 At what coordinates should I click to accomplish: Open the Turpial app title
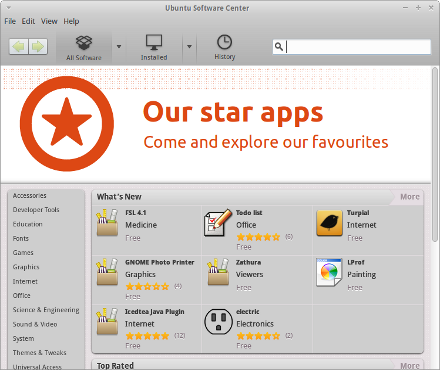pos(358,213)
